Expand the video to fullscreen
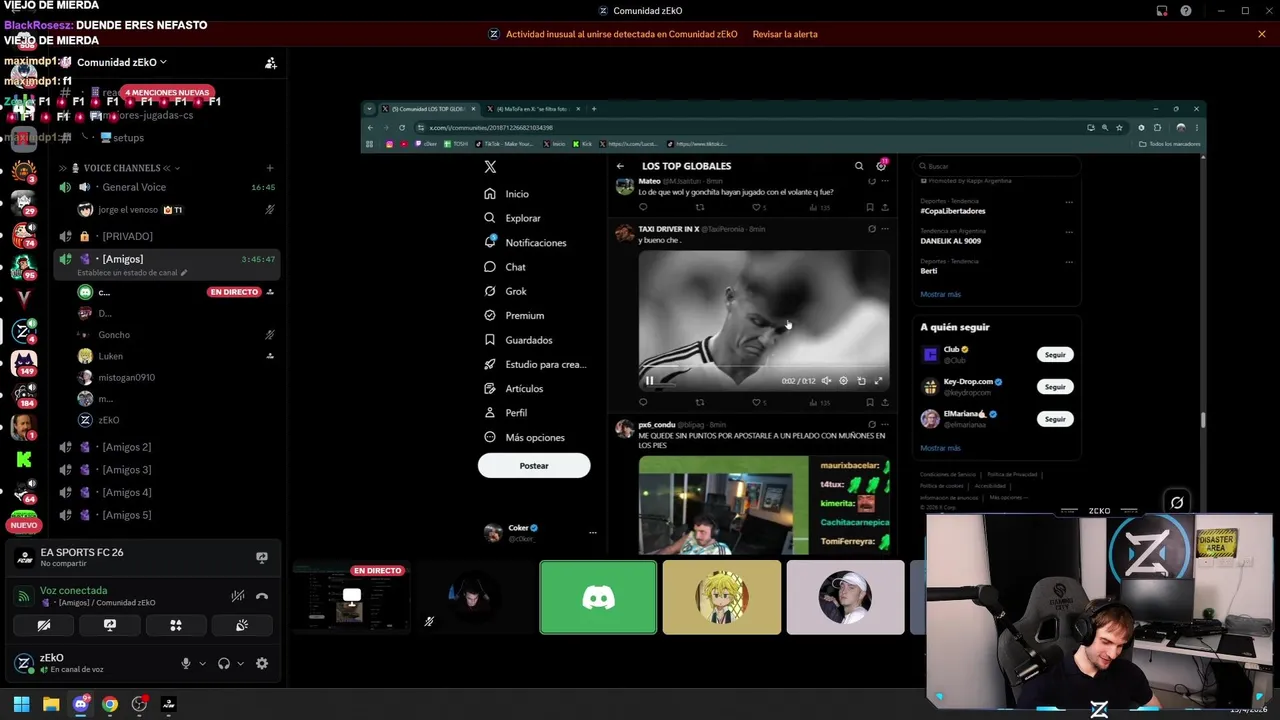Image resolution: width=1280 pixels, height=720 pixels. click(878, 381)
